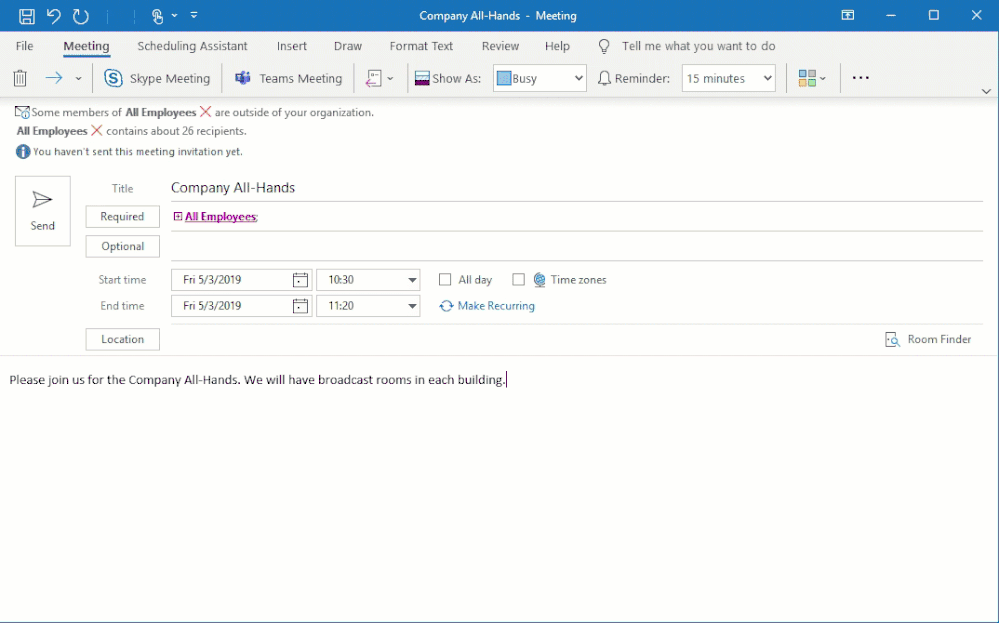This screenshot has width=999, height=623.
Task: Open the Start time calendar picker icon
Action: point(300,280)
